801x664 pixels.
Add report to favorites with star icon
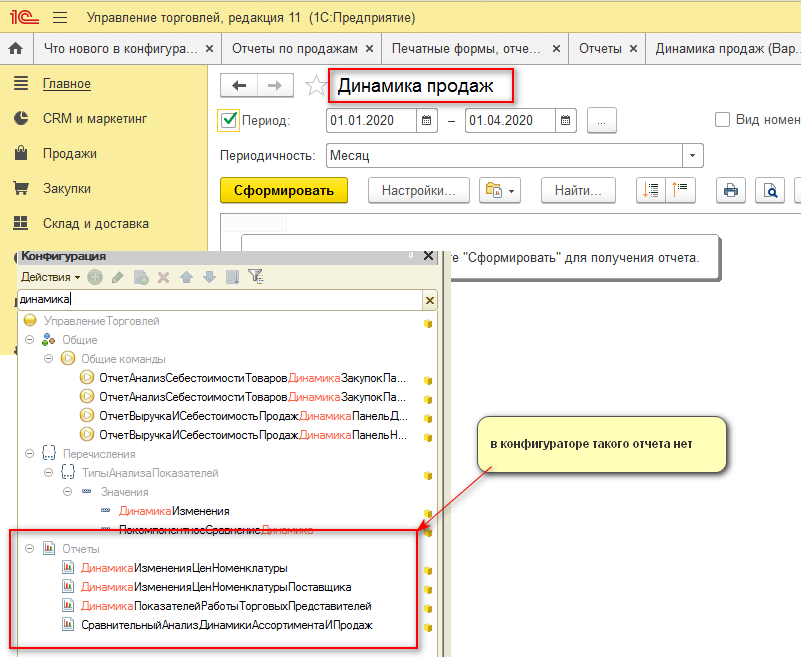(316, 86)
